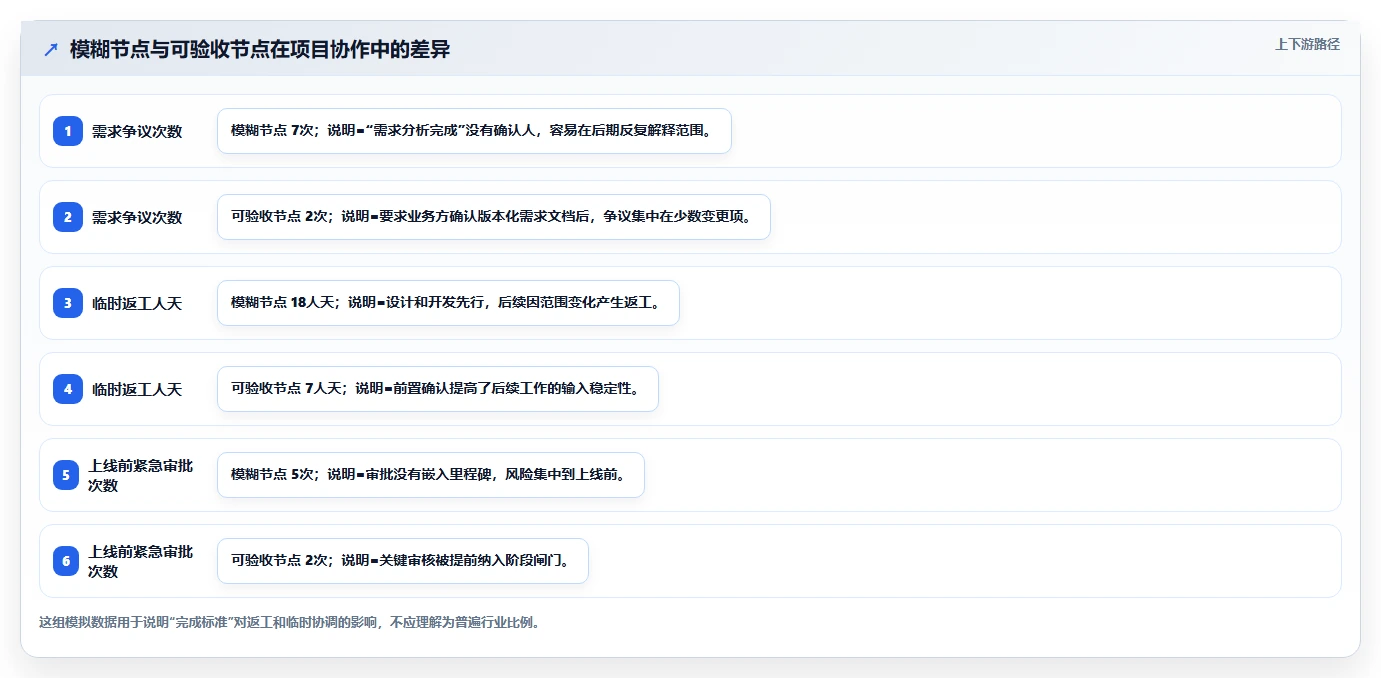This screenshot has width=1381, height=678.
Task: Click the 上下游路径 label at top right
Action: (1307, 44)
